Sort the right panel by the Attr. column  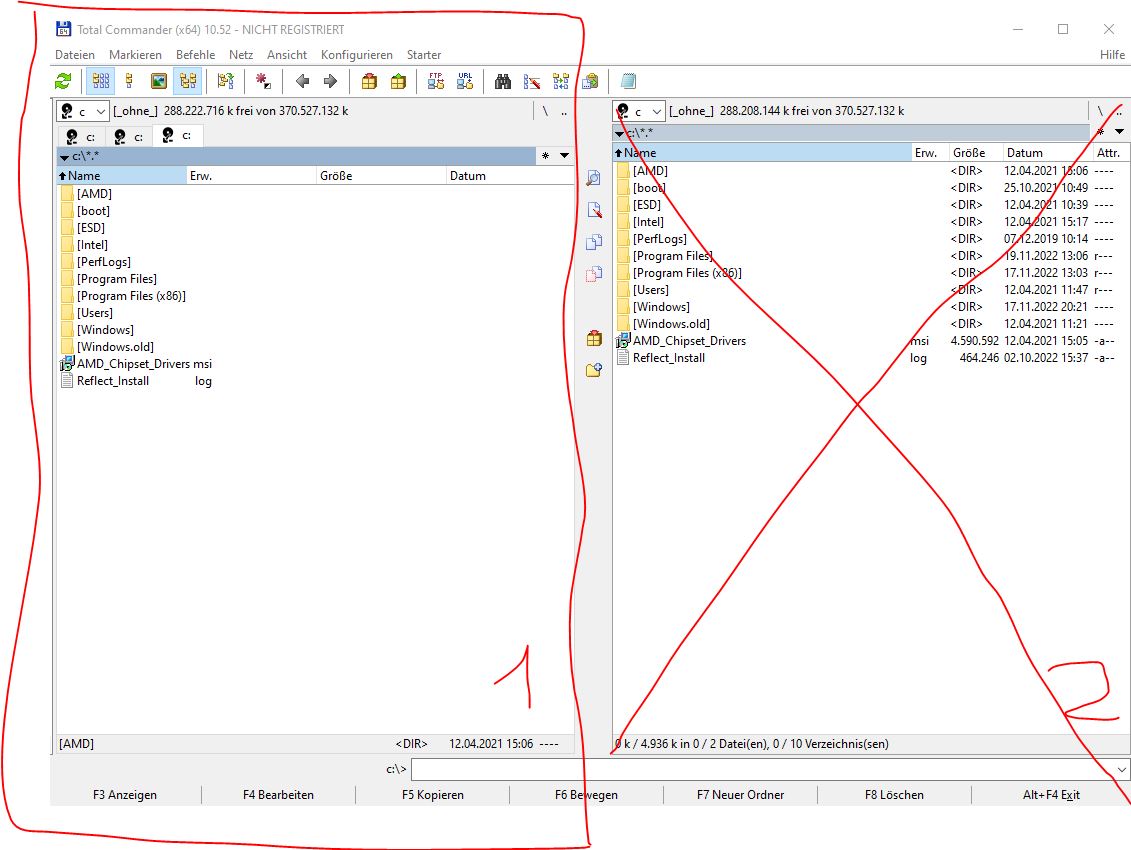click(1110, 153)
